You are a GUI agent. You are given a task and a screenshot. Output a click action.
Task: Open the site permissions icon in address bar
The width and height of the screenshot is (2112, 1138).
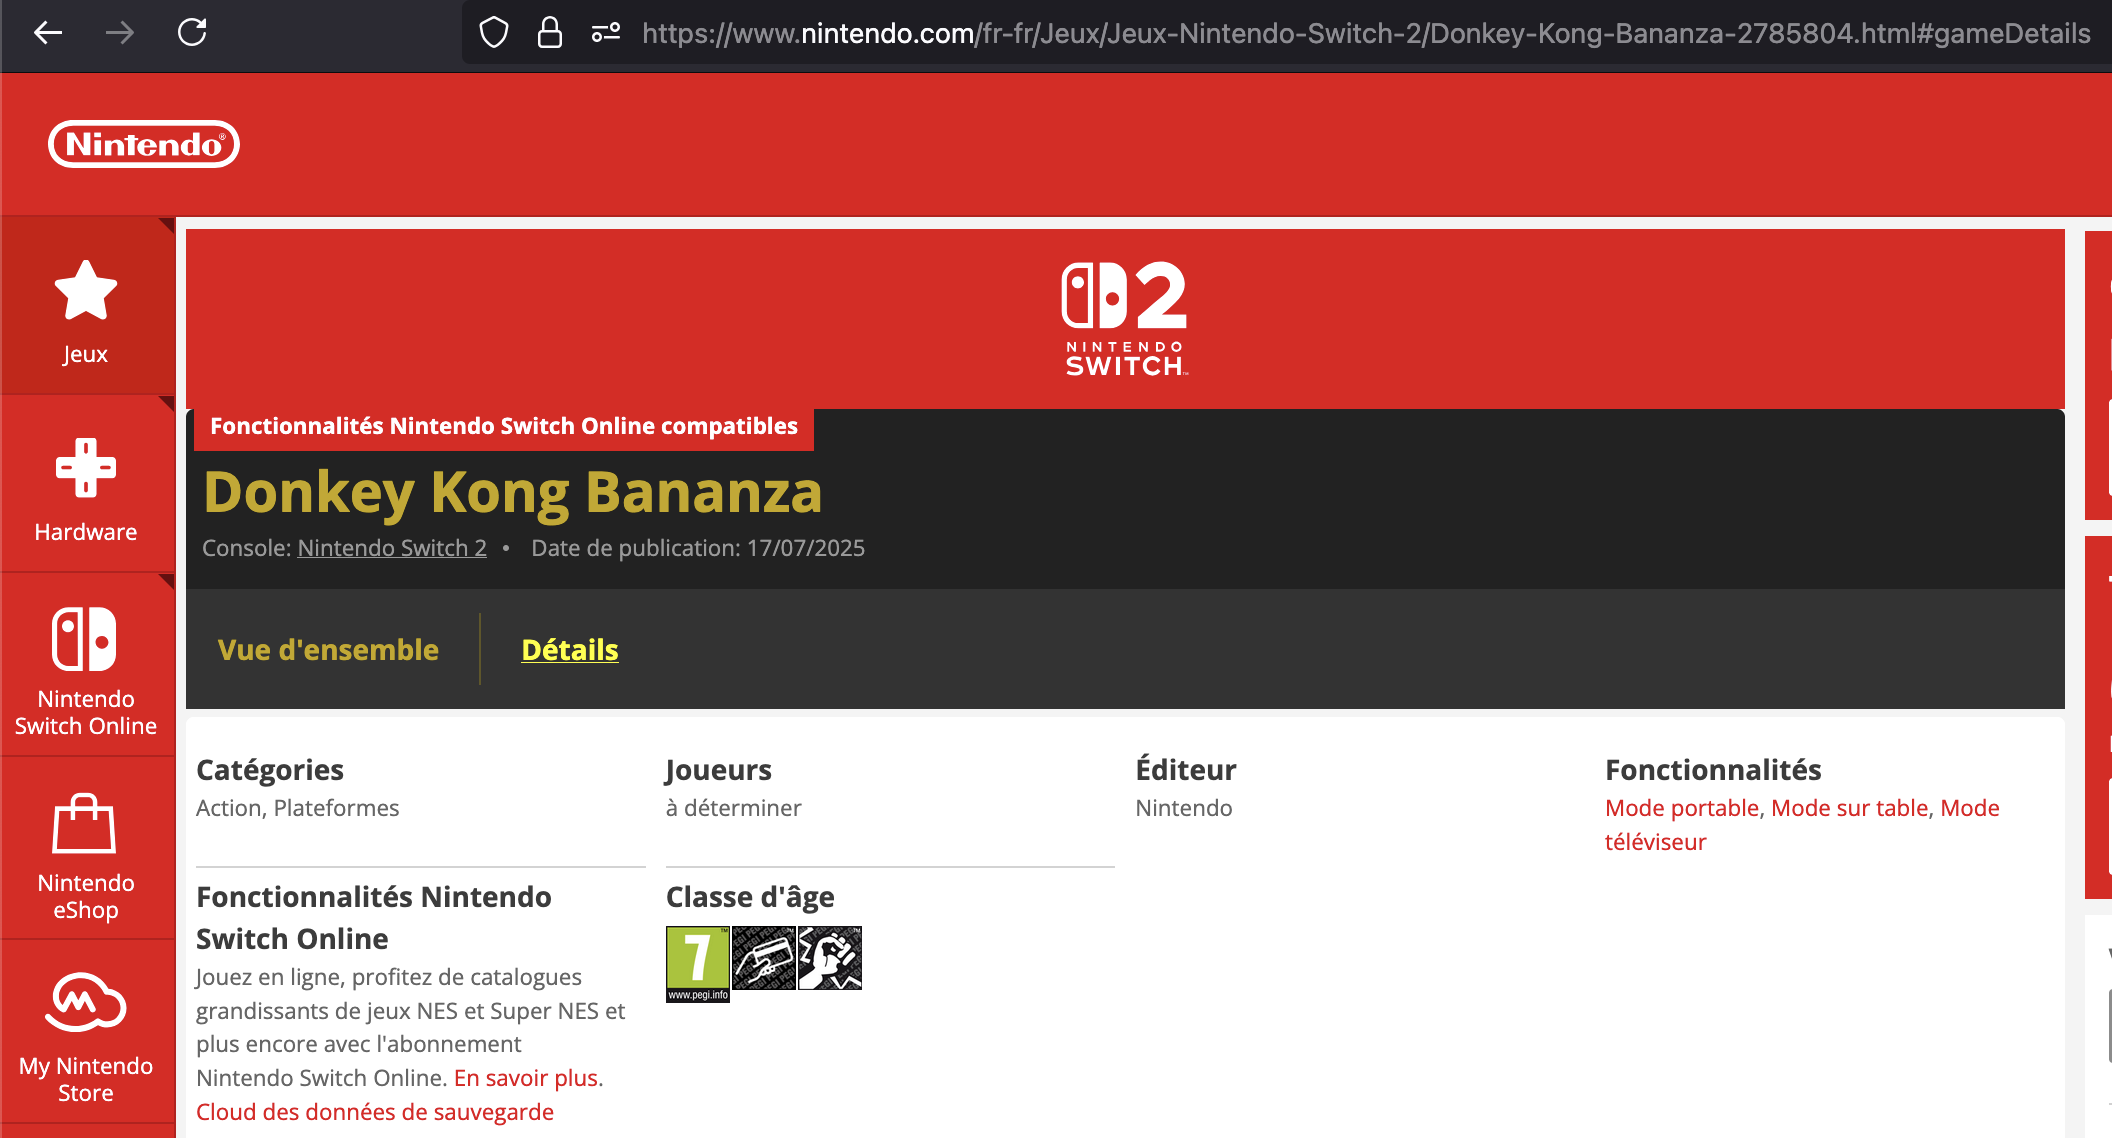tap(606, 33)
